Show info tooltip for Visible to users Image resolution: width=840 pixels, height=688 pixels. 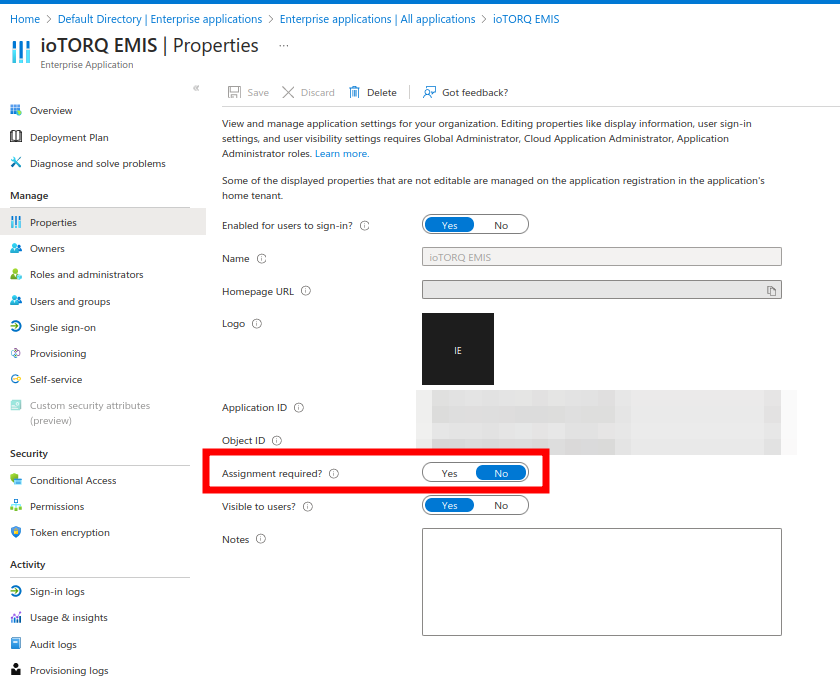[x=308, y=507]
